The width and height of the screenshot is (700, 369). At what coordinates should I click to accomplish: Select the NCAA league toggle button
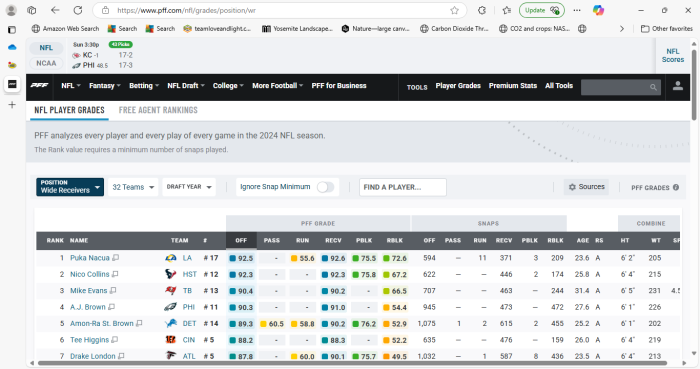pos(46,63)
